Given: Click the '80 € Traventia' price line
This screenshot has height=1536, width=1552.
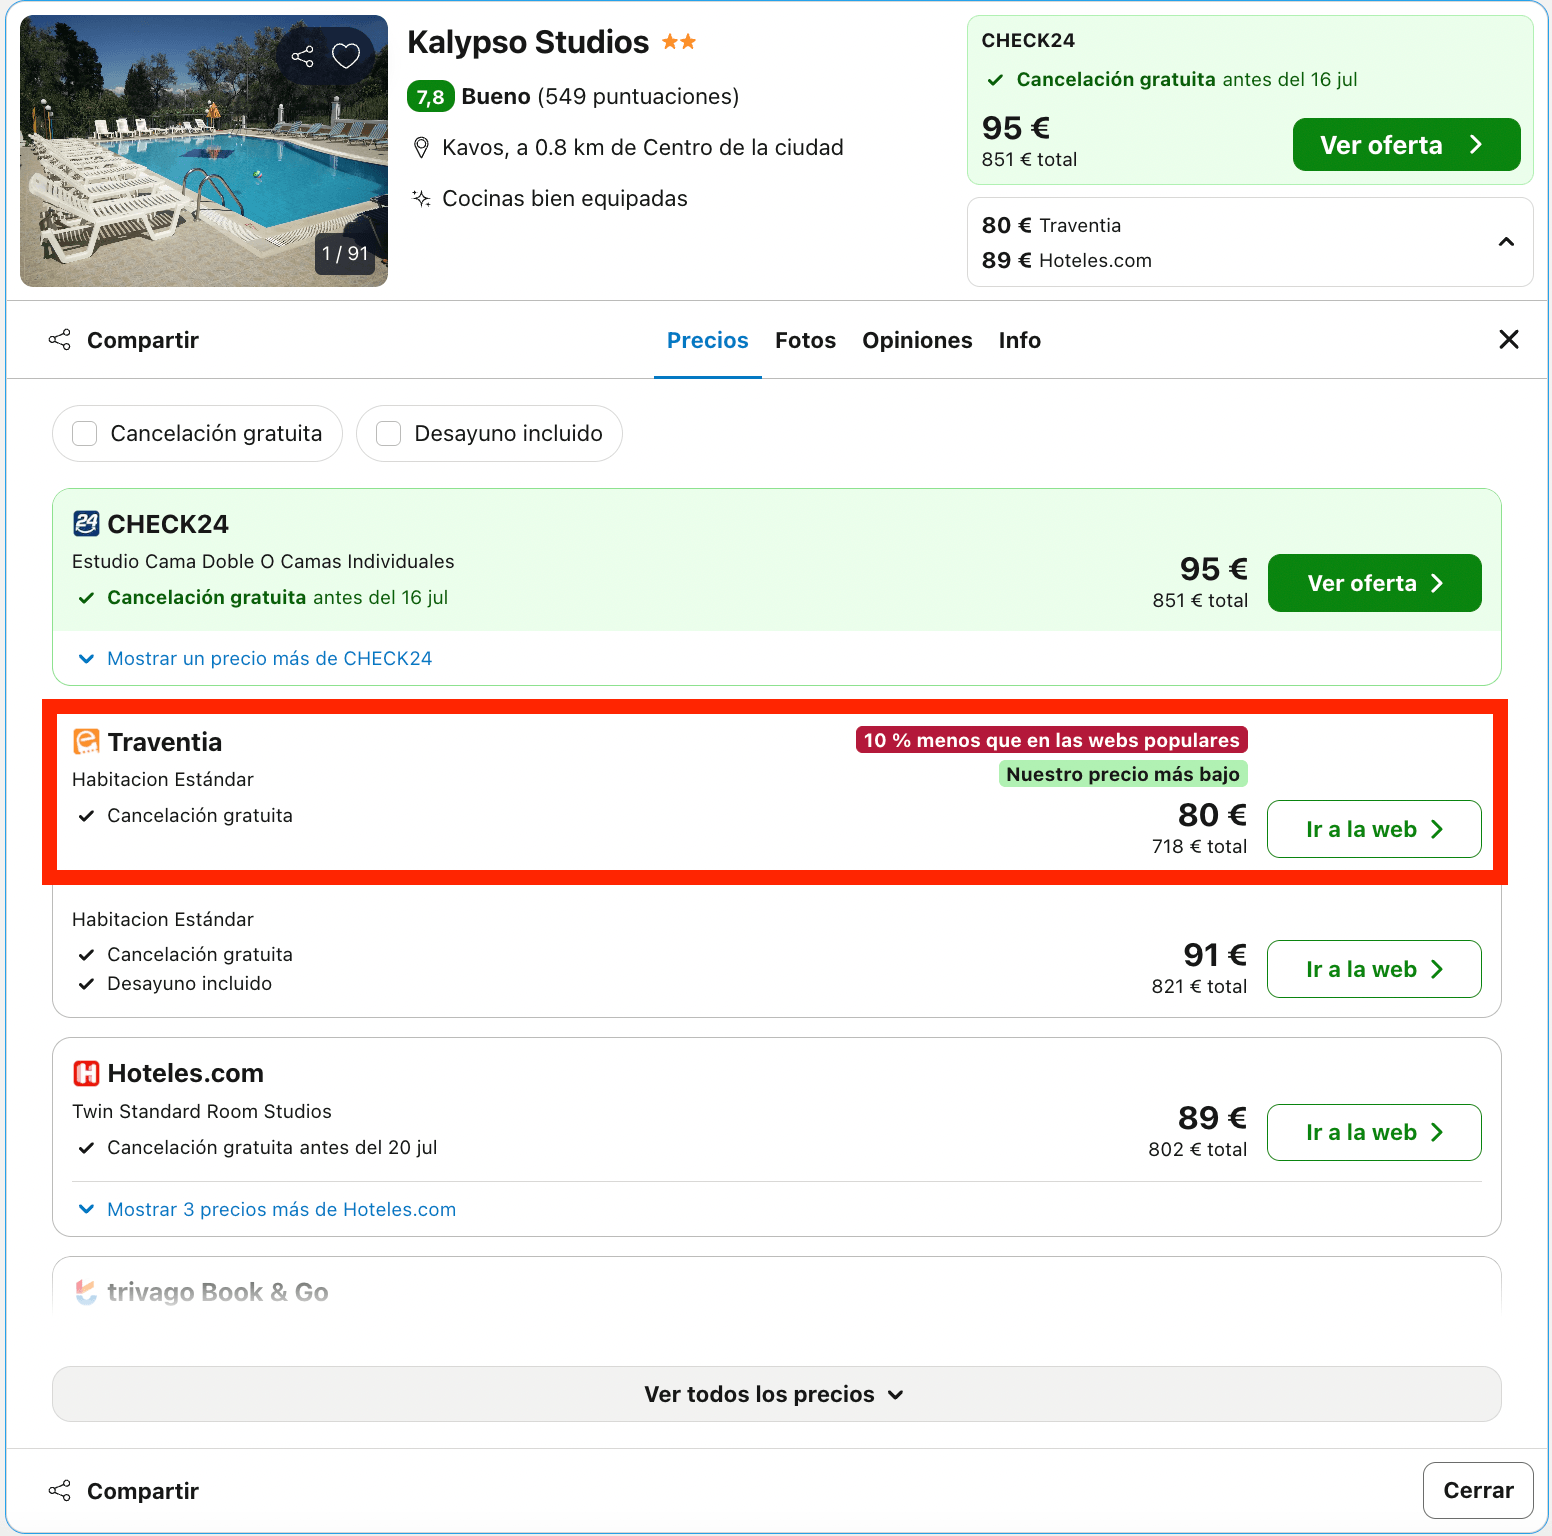Looking at the screenshot, I should pyautogui.click(x=1051, y=225).
